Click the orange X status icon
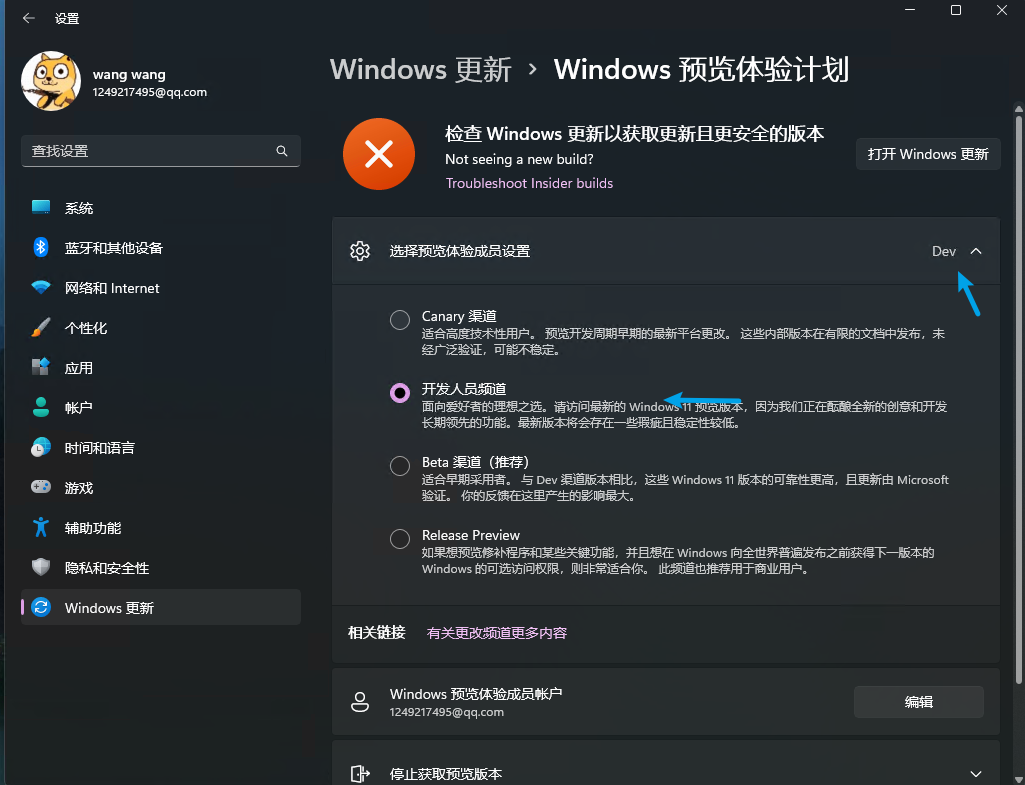1025x785 pixels. pos(378,154)
